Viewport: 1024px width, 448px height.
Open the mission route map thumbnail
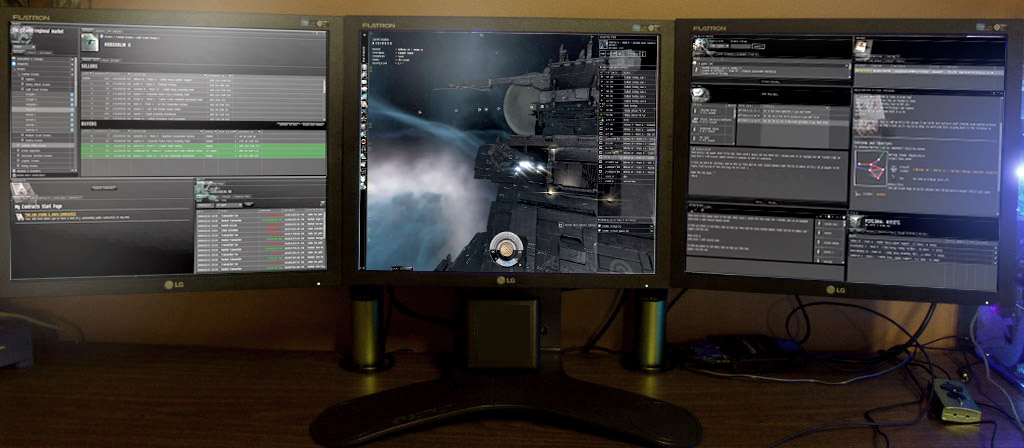pyautogui.click(x=871, y=168)
